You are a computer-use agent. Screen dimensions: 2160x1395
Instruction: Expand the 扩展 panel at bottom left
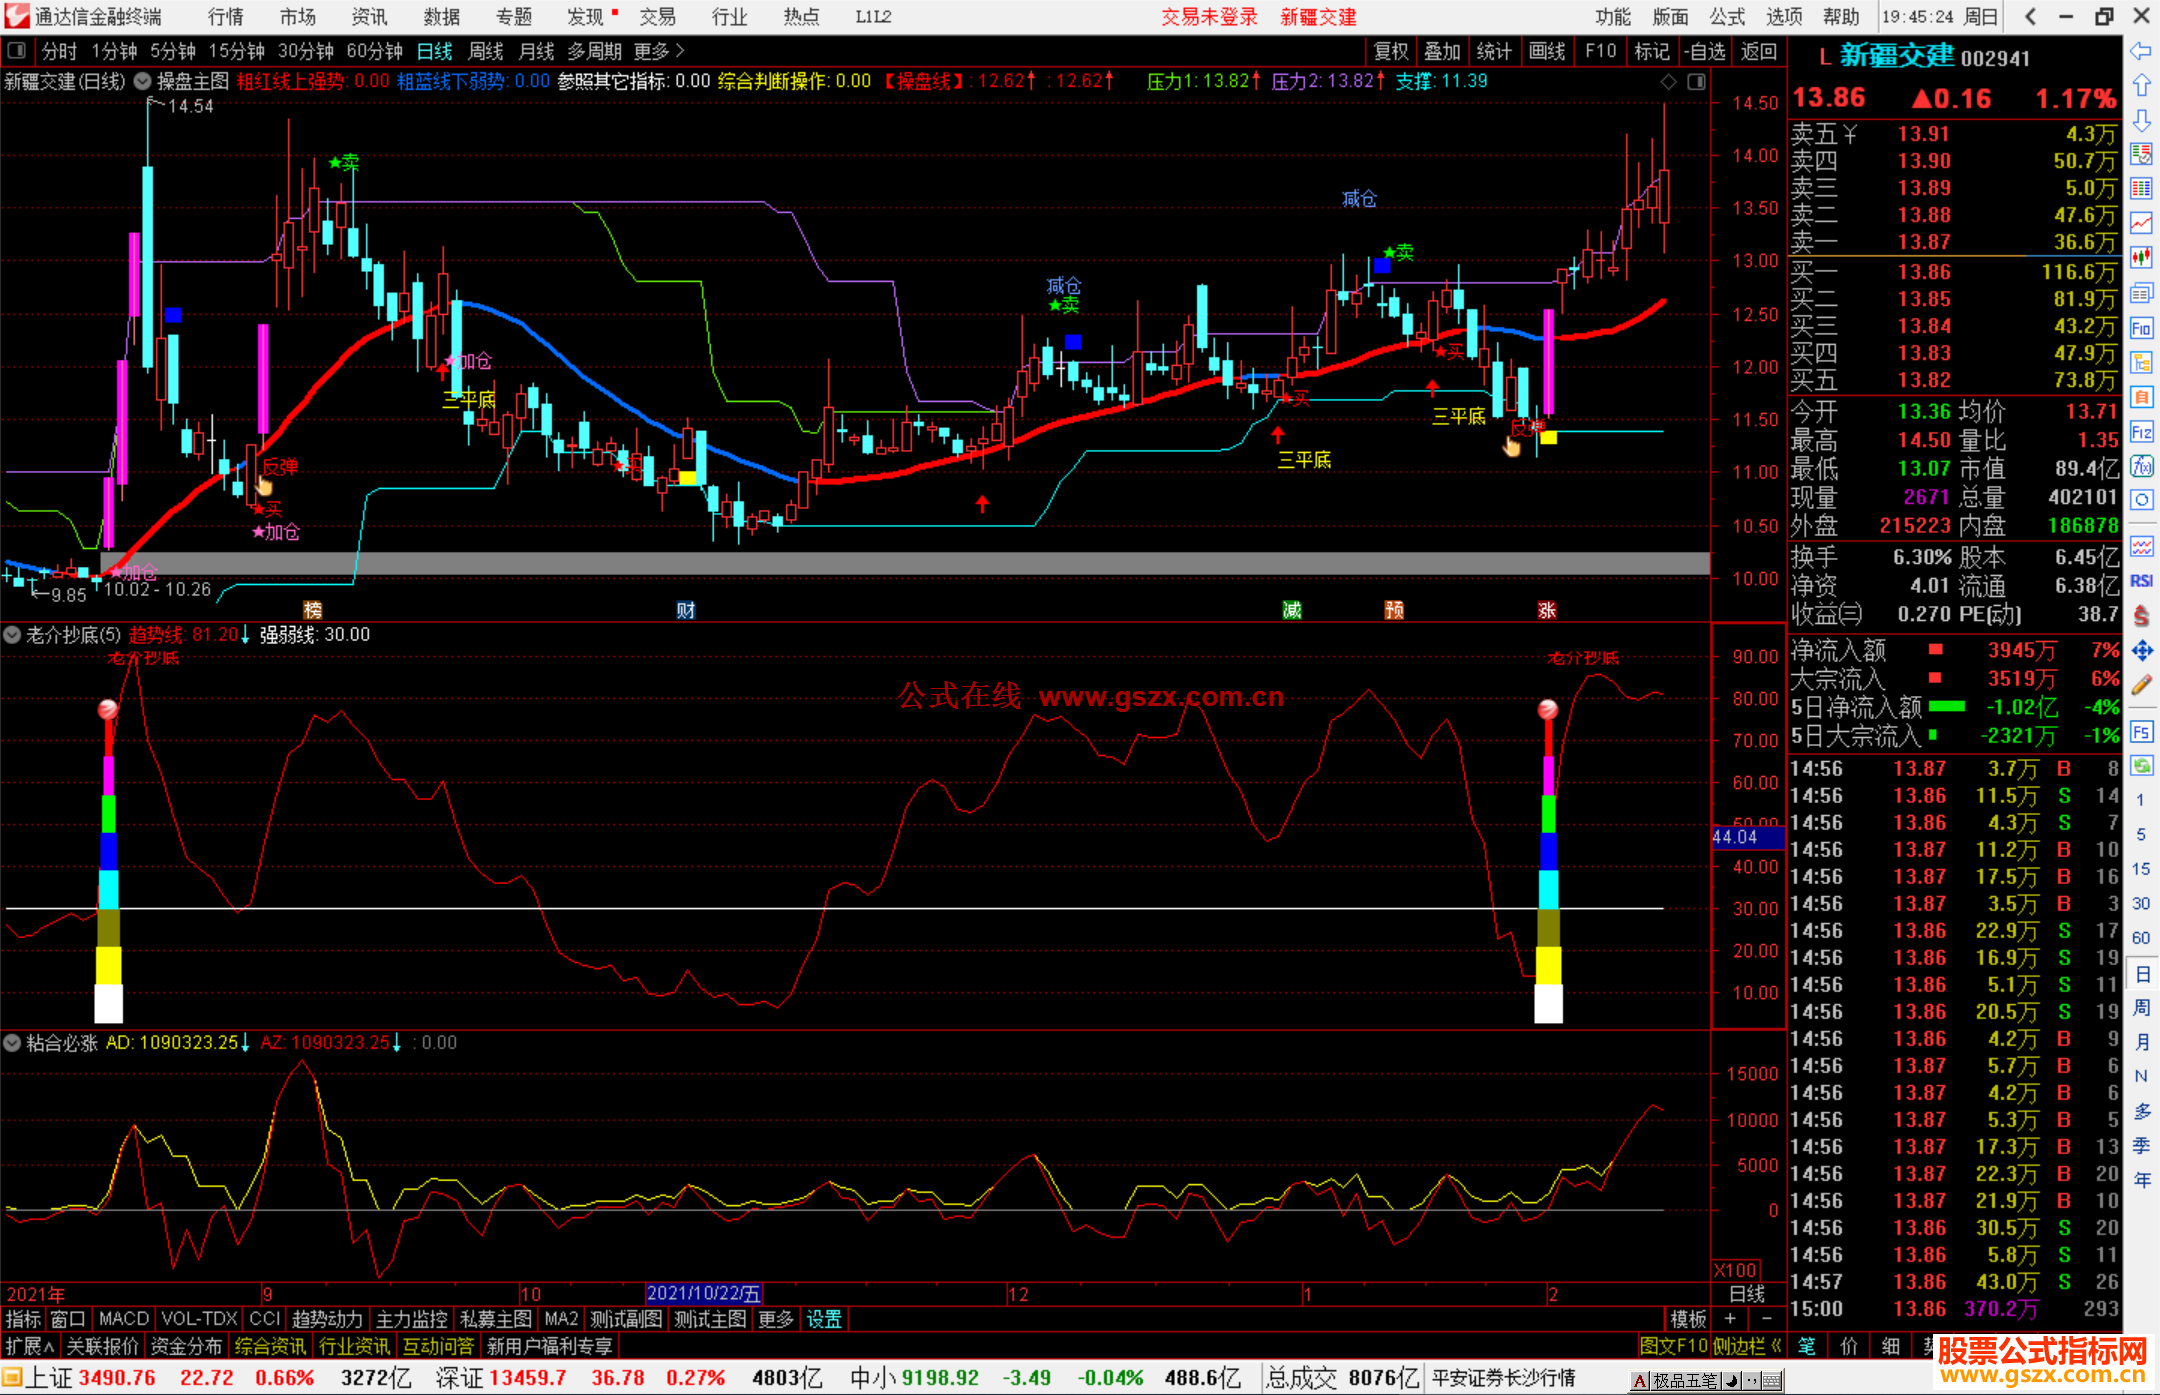(30, 1346)
